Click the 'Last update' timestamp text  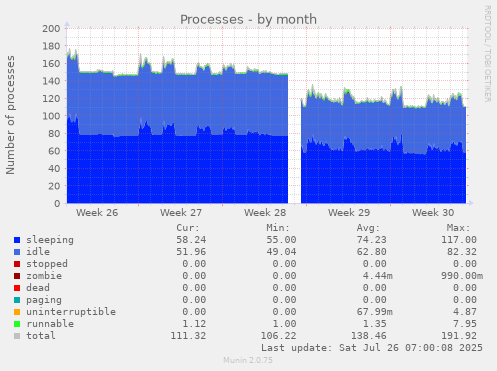tap(372, 348)
